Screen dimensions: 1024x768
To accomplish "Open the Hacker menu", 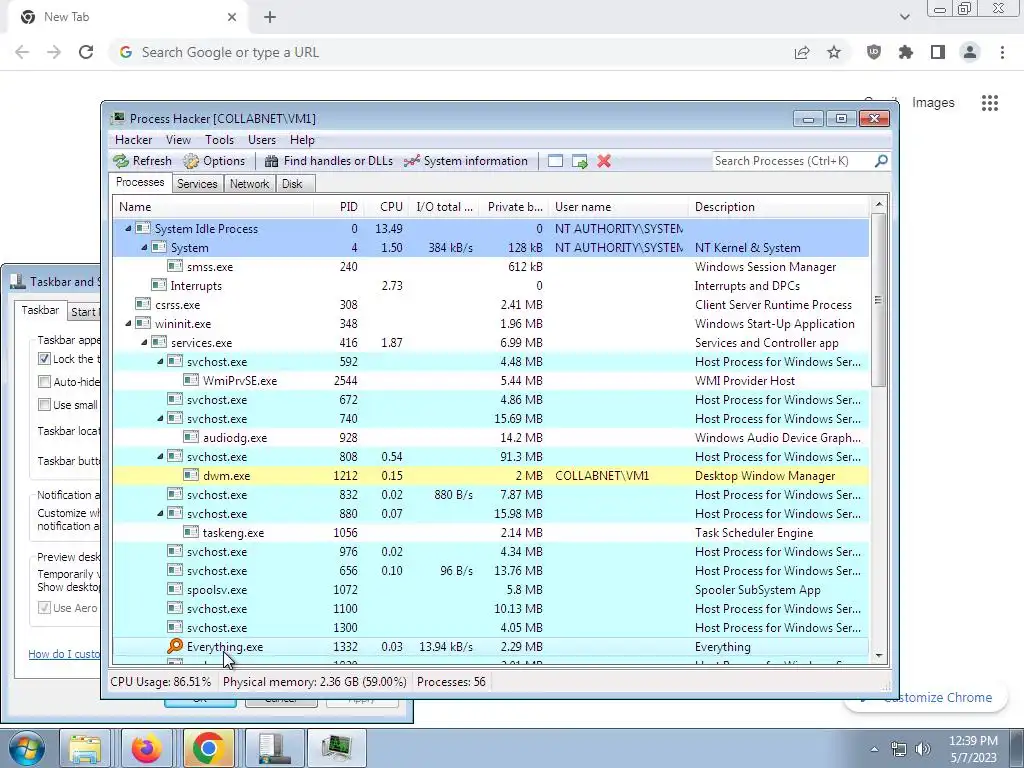I will pos(133,140).
